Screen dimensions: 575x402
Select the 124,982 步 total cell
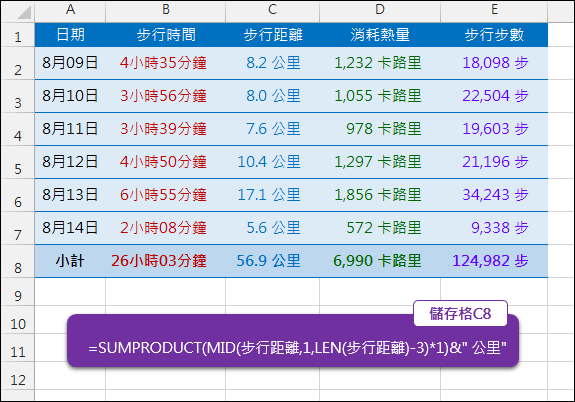click(x=494, y=261)
